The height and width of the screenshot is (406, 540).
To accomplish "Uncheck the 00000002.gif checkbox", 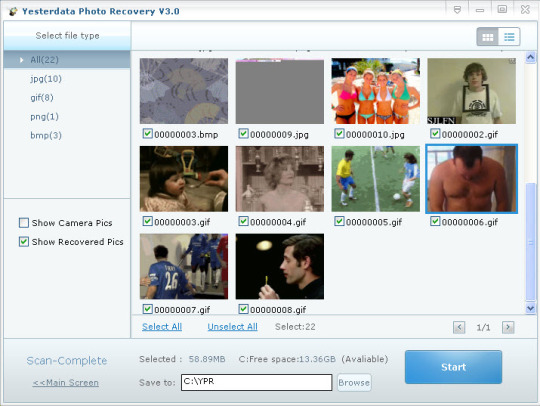I will pyautogui.click(x=435, y=134).
